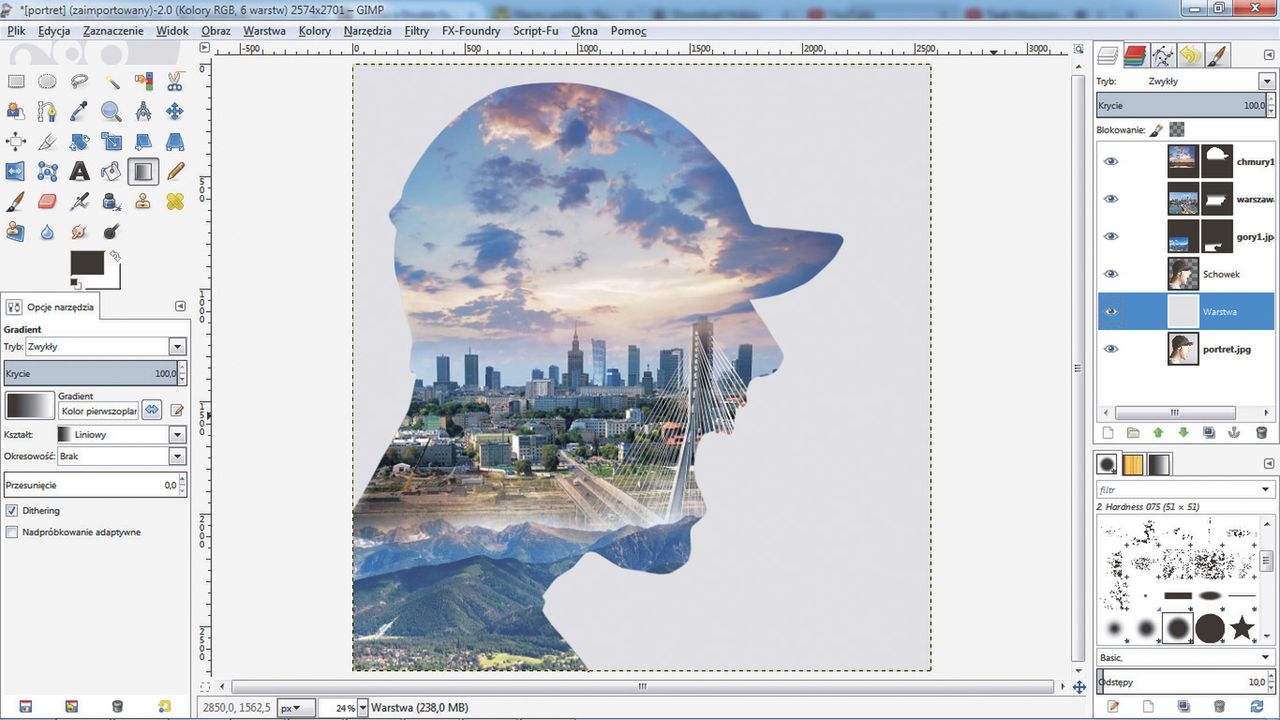Viewport: 1280px width, 720px height.
Task: Open the Kształt Liniowy dropdown
Action: pyautogui.click(x=177, y=435)
